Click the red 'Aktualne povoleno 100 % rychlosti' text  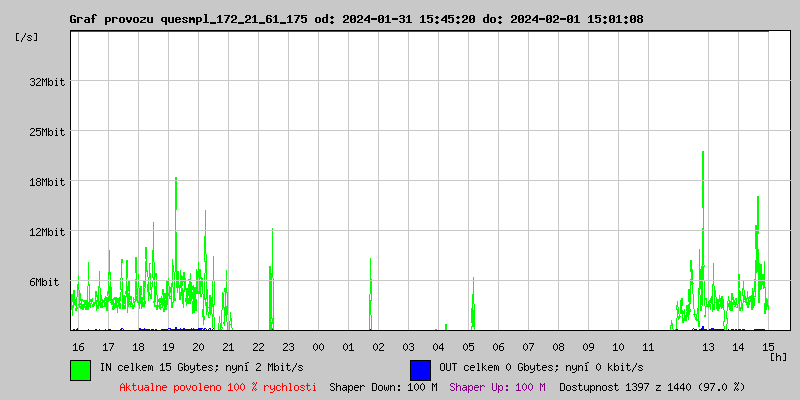click(218, 386)
